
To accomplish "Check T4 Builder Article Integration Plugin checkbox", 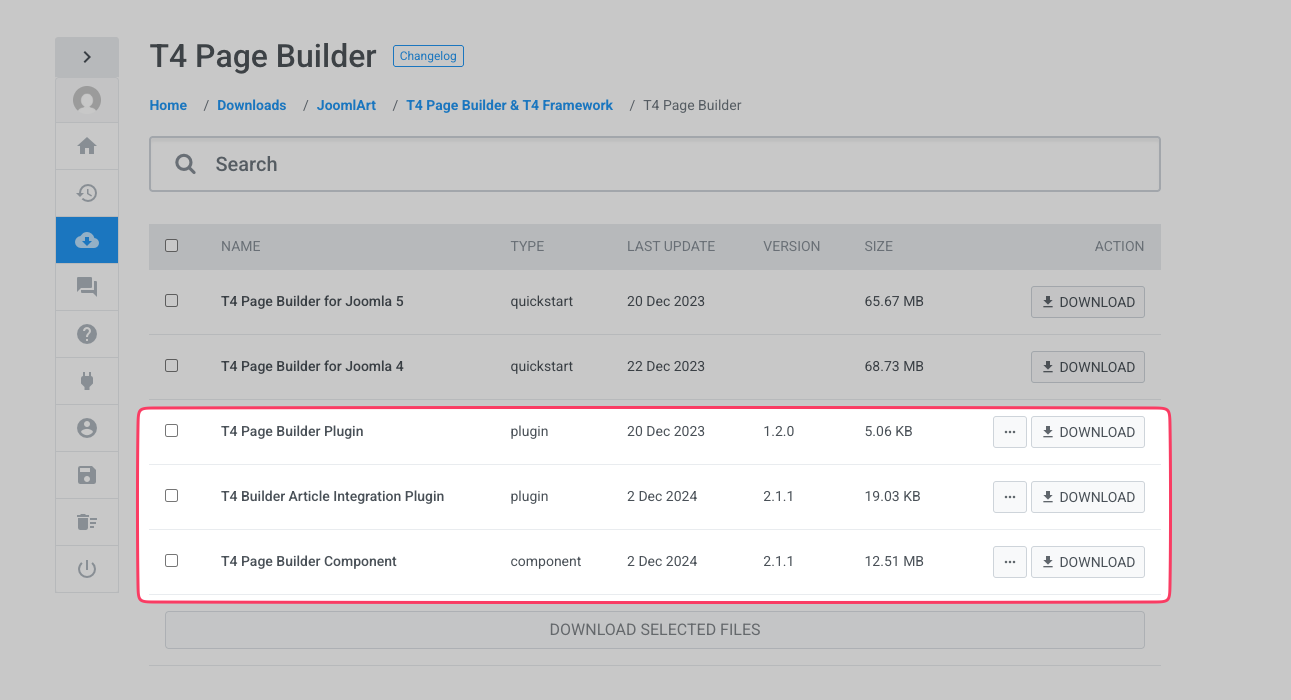I will [x=171, y=495].
